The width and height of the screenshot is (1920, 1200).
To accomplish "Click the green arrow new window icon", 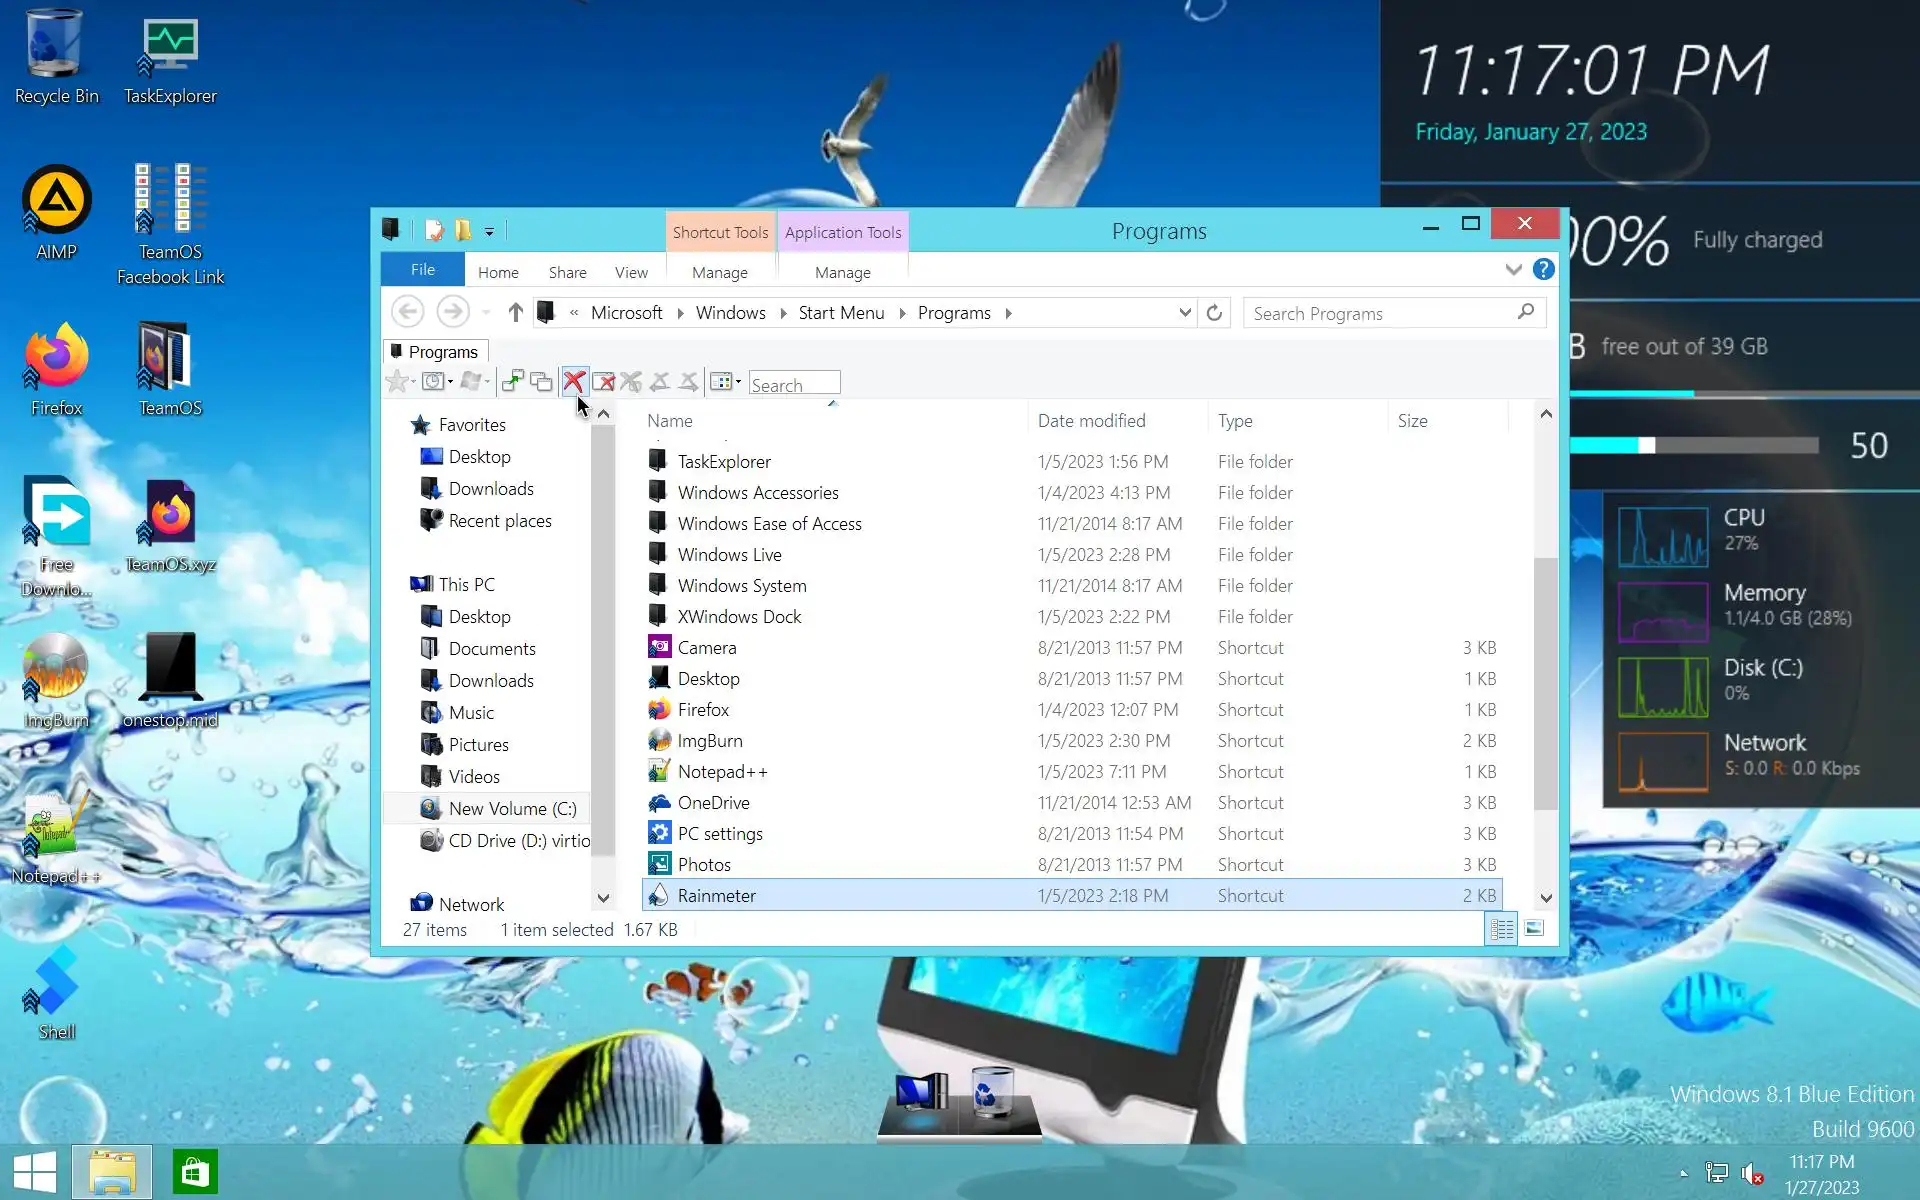I will click(x=512, y=381).
